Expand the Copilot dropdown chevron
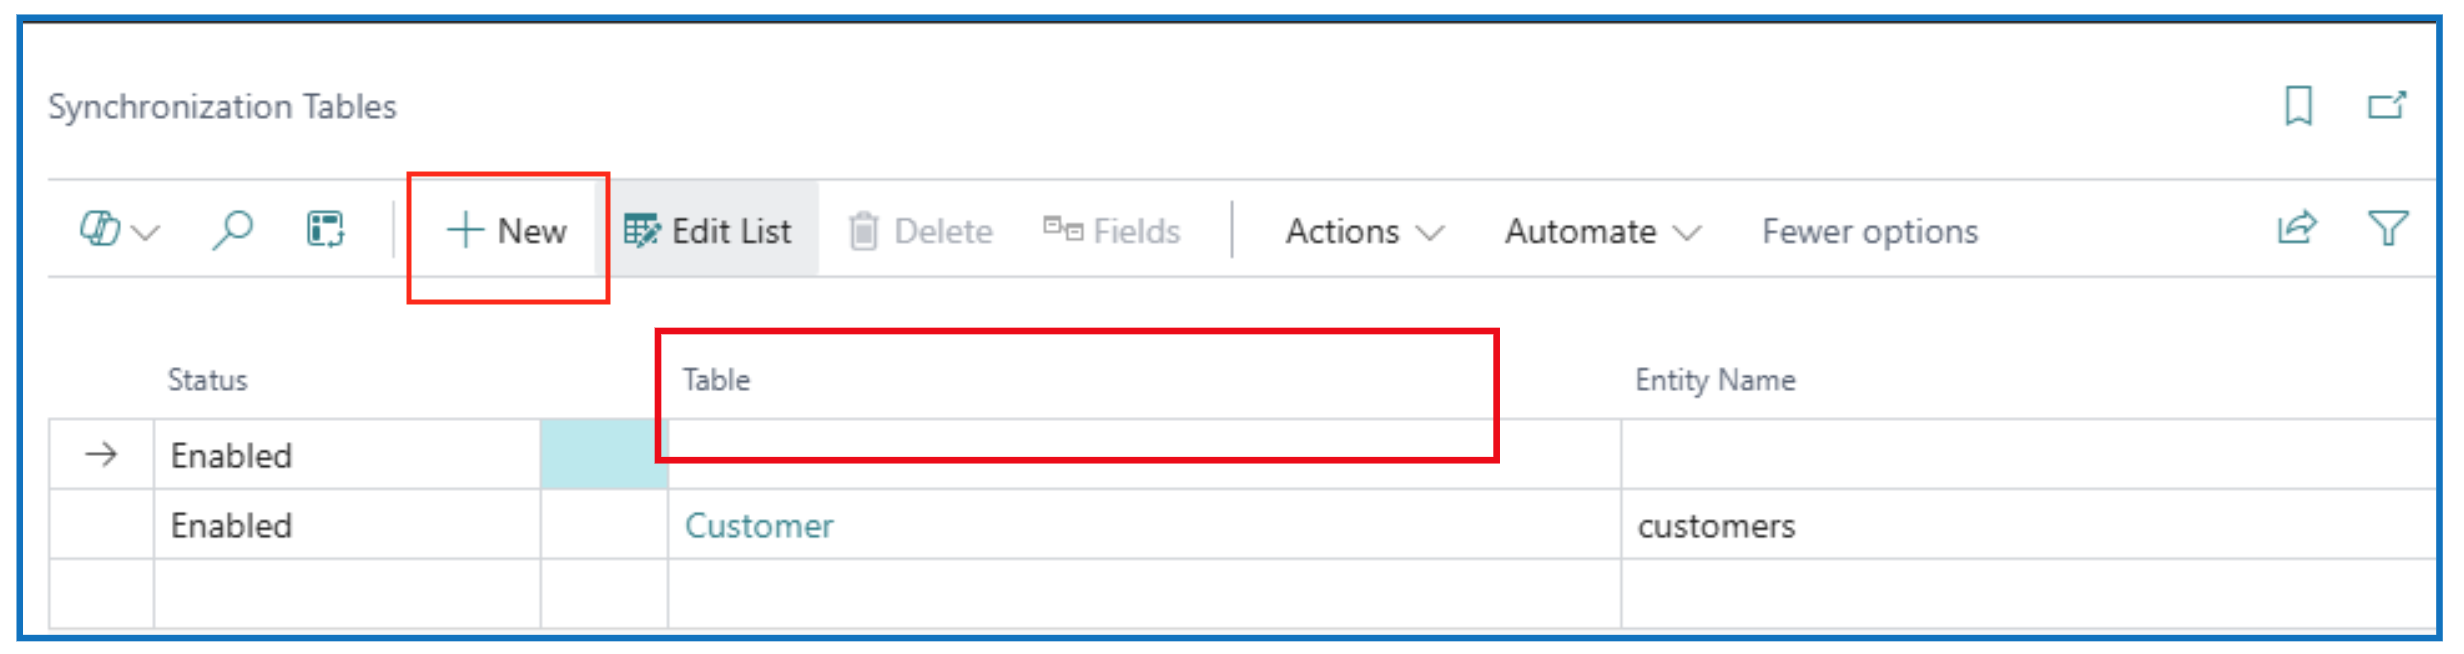The height and width of the screenshot is (654, 2464). (x=146, y=233)
